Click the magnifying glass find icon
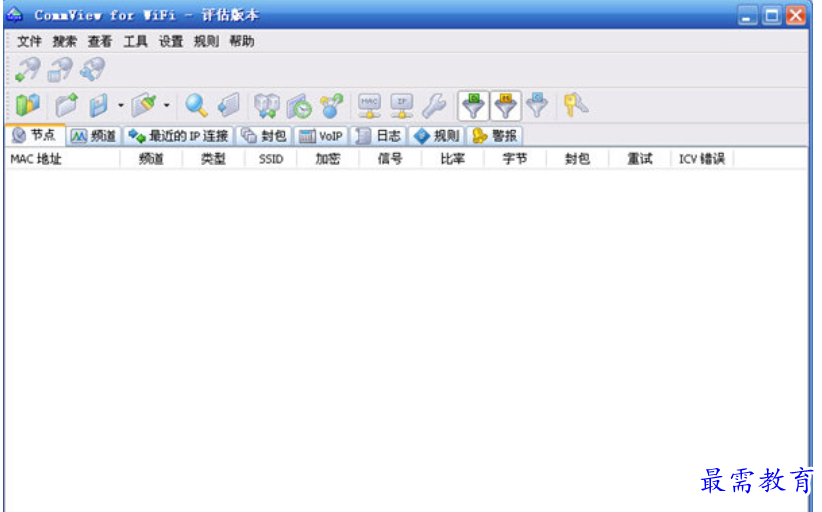 [x=197, y=105]
